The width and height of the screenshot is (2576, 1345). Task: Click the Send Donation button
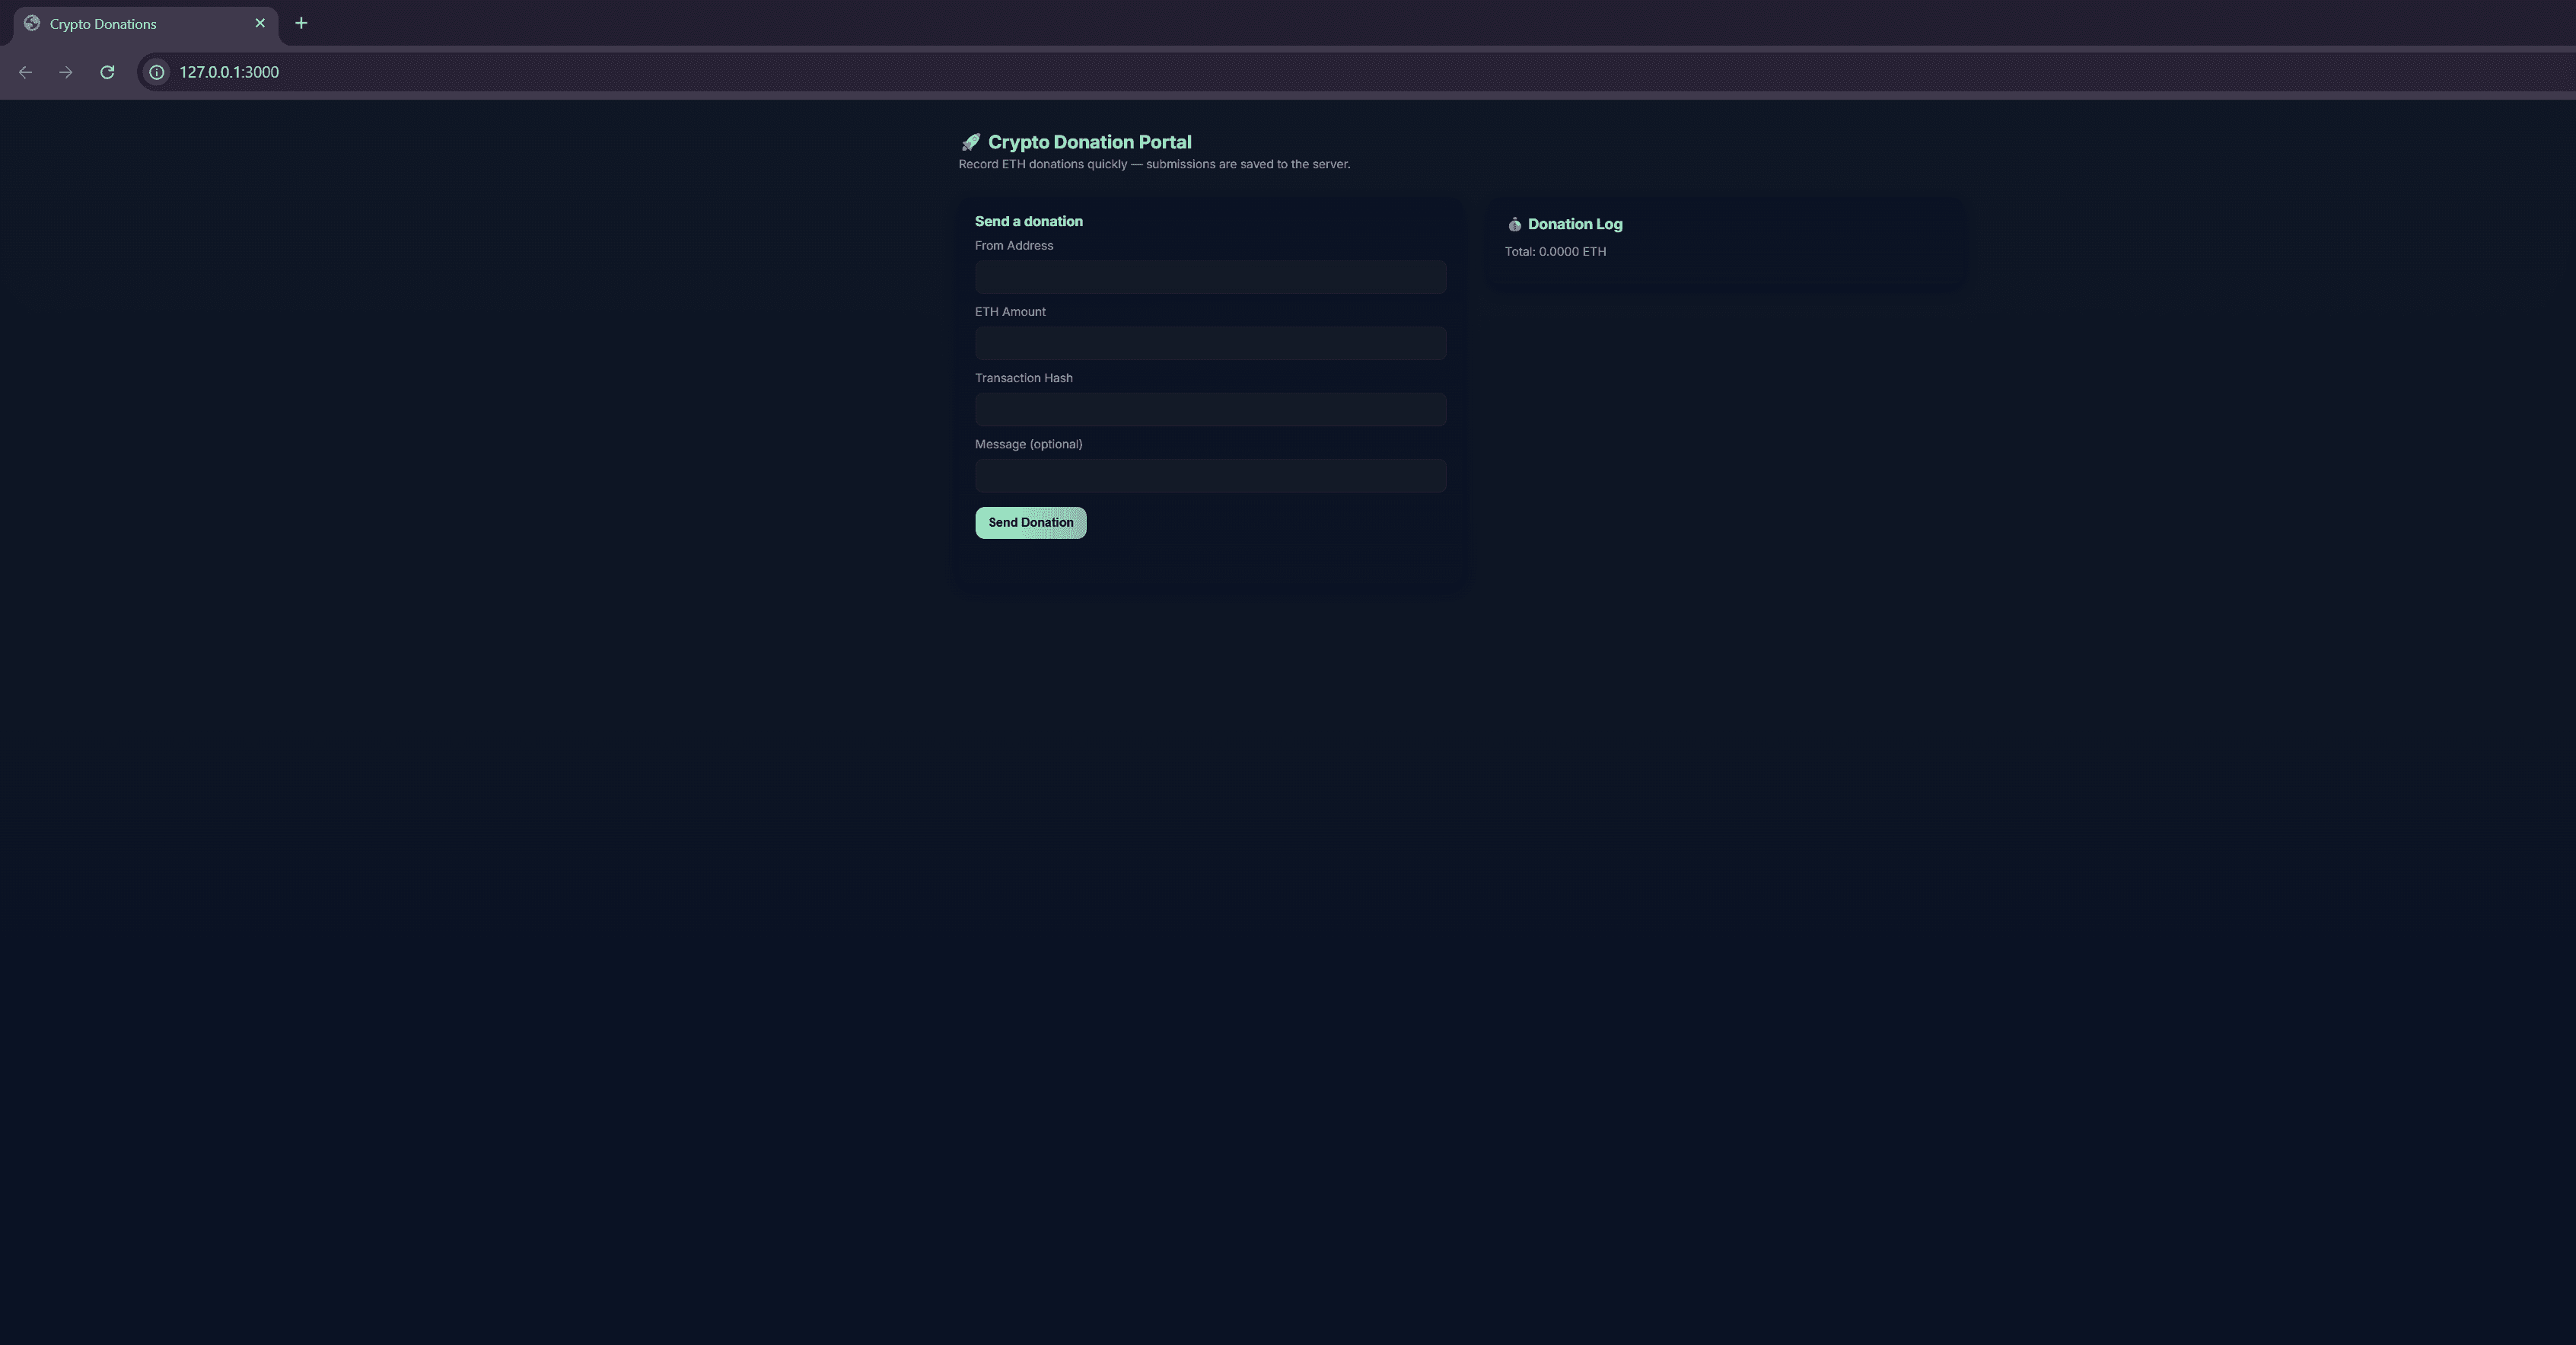(x=1030, y=522)
